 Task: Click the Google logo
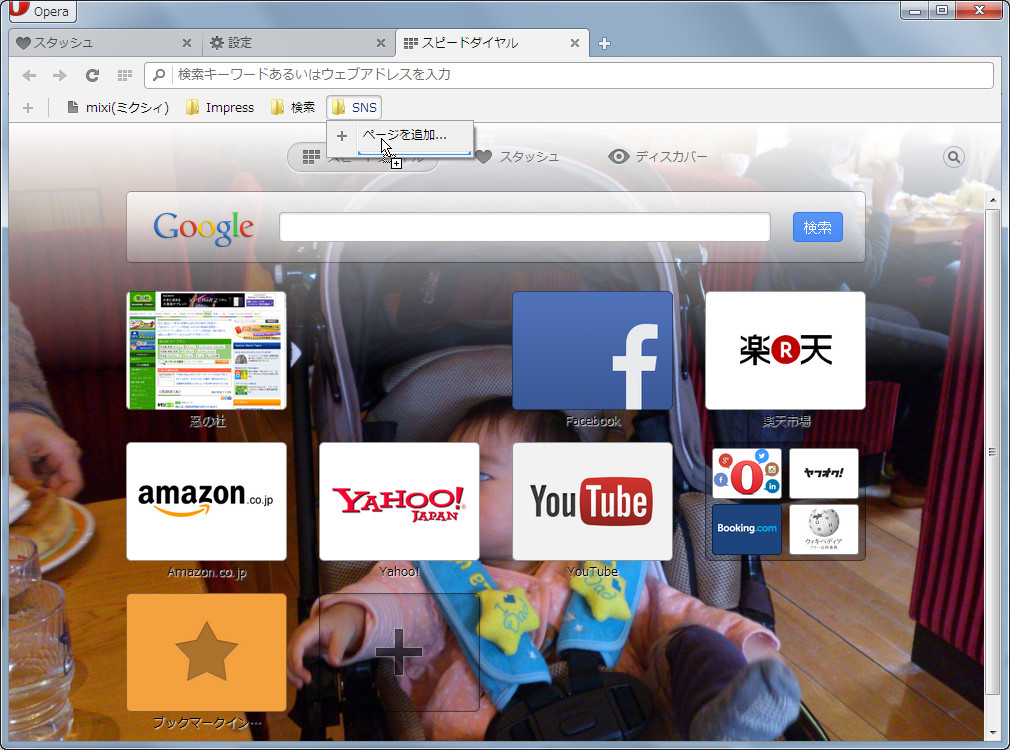[204, 227]
